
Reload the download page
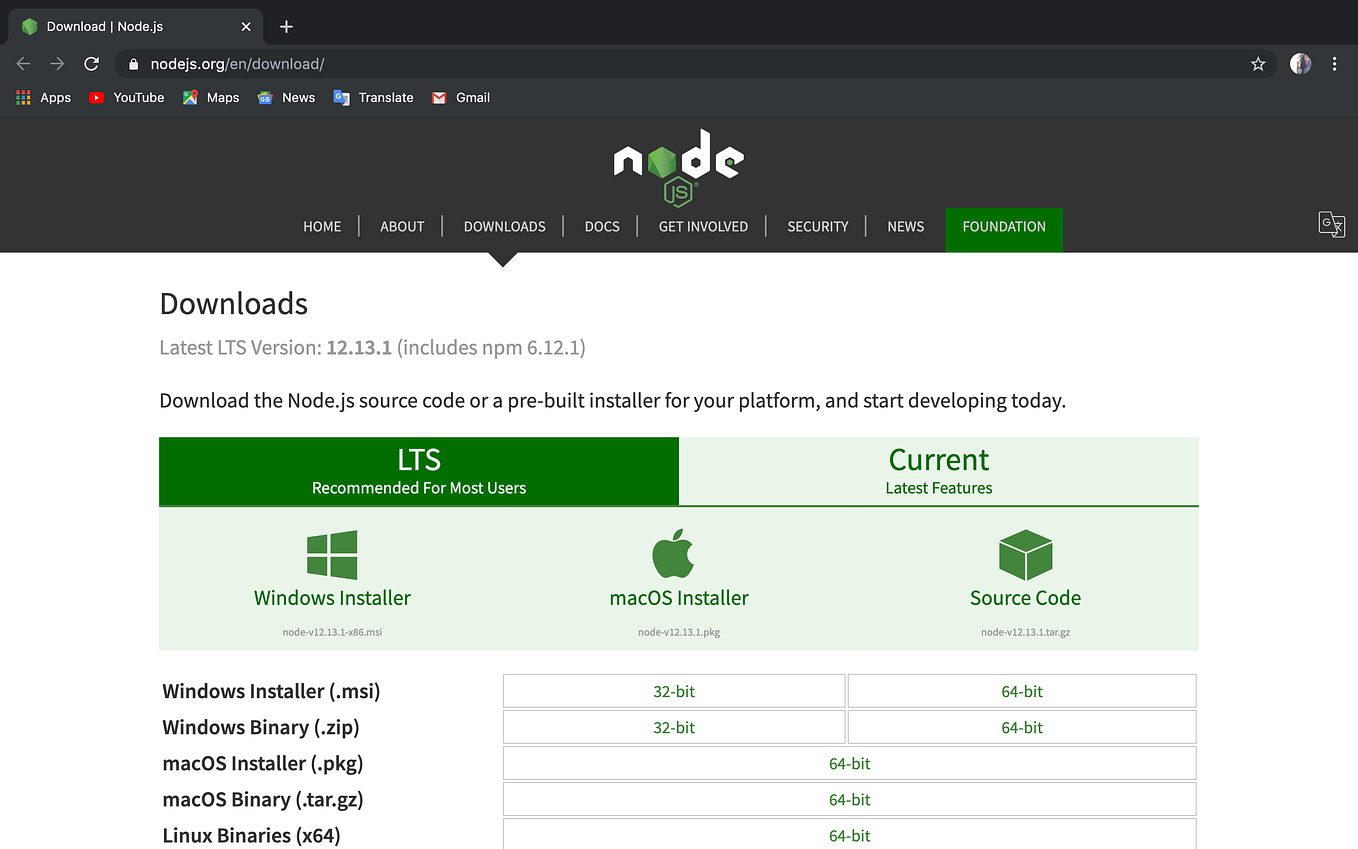(x=91, y=63)
